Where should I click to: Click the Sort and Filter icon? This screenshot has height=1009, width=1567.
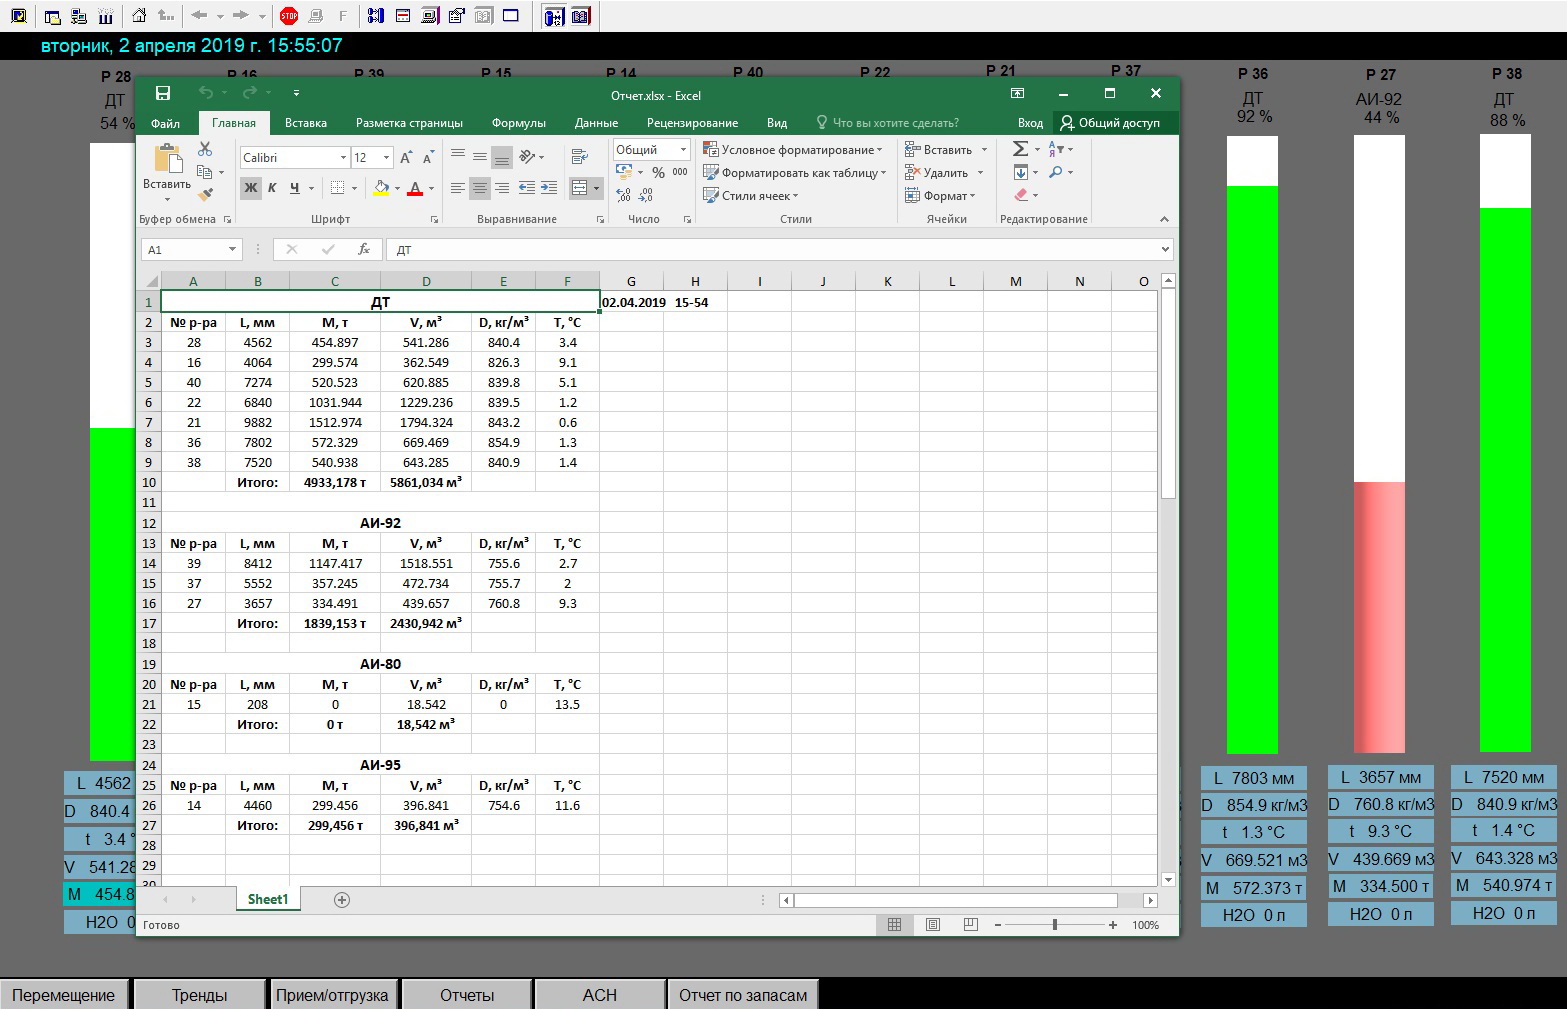(x=1056, y=149)
